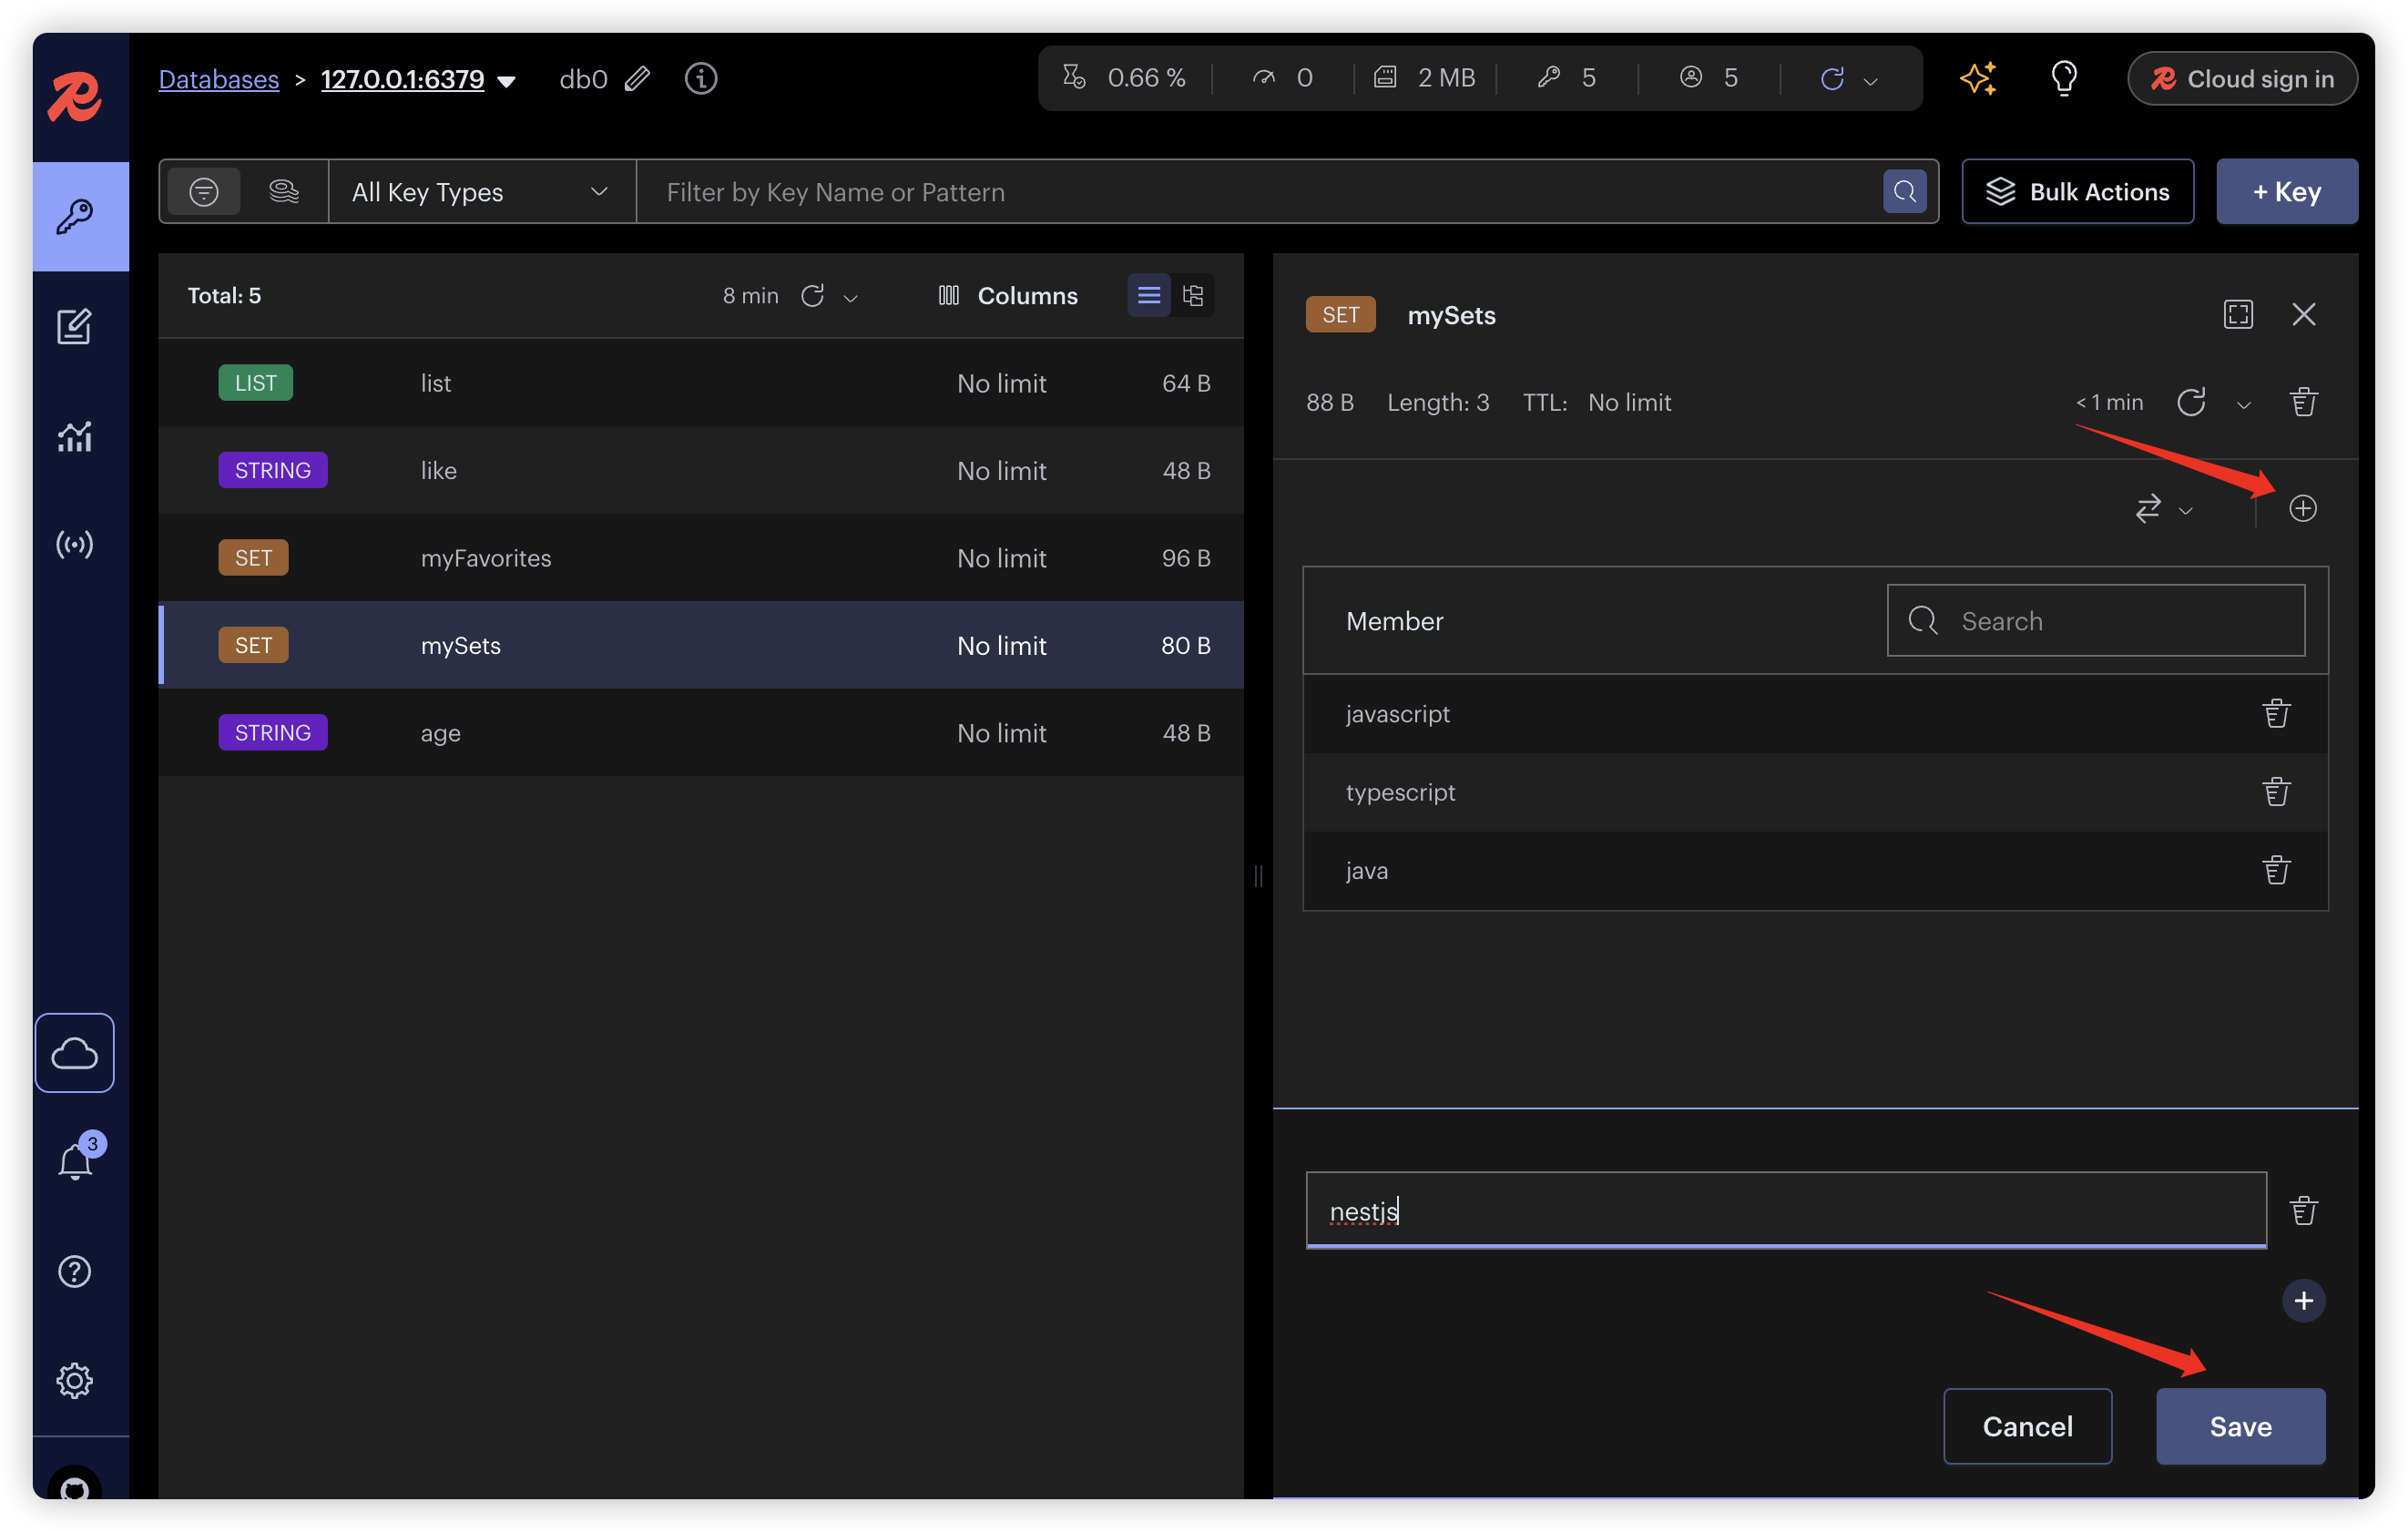Click the add members plus-circle icon

[2302, 508]
